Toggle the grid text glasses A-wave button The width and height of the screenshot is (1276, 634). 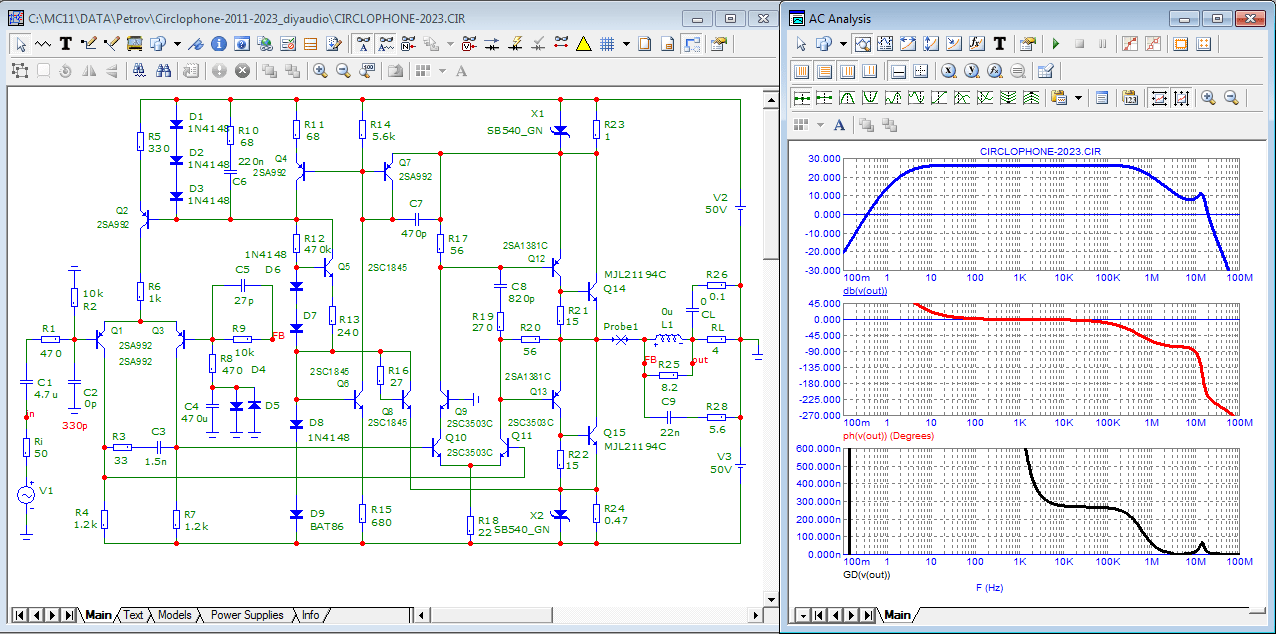(x=386, y=44)
